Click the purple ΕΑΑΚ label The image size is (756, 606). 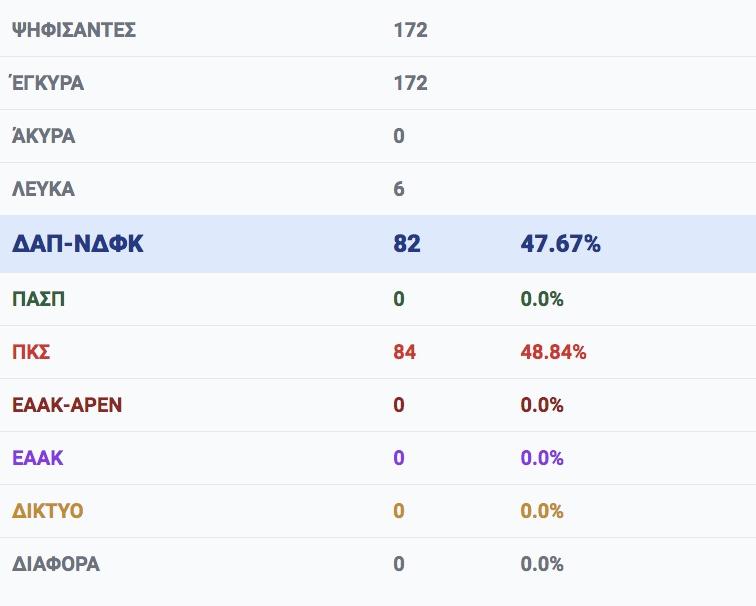pos(38,458)
